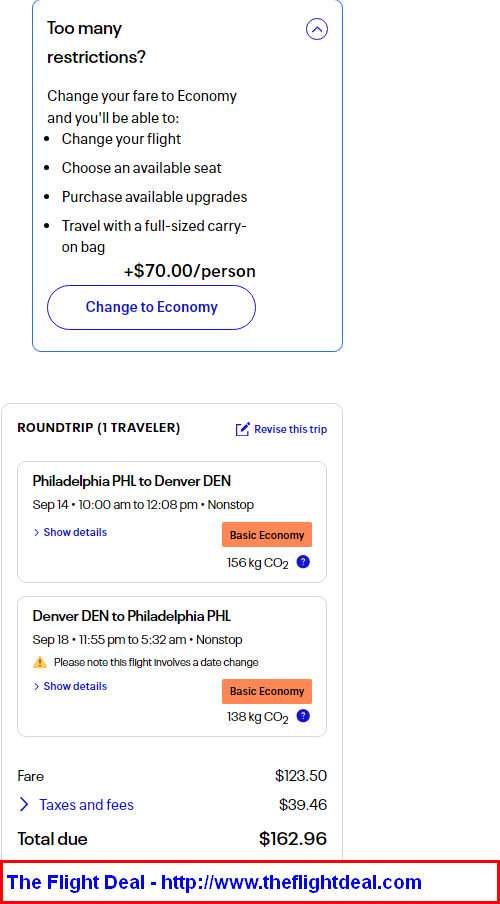Show details for Philadelphia to Denver flight
This screenshot has height=904, width=500.
[x=70, y=532]
